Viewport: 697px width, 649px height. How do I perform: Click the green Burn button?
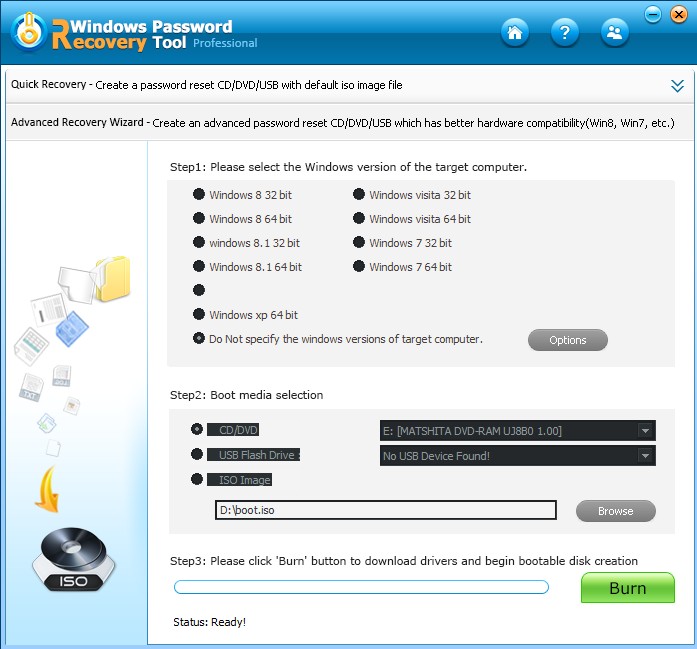click(x=628, y=588)
